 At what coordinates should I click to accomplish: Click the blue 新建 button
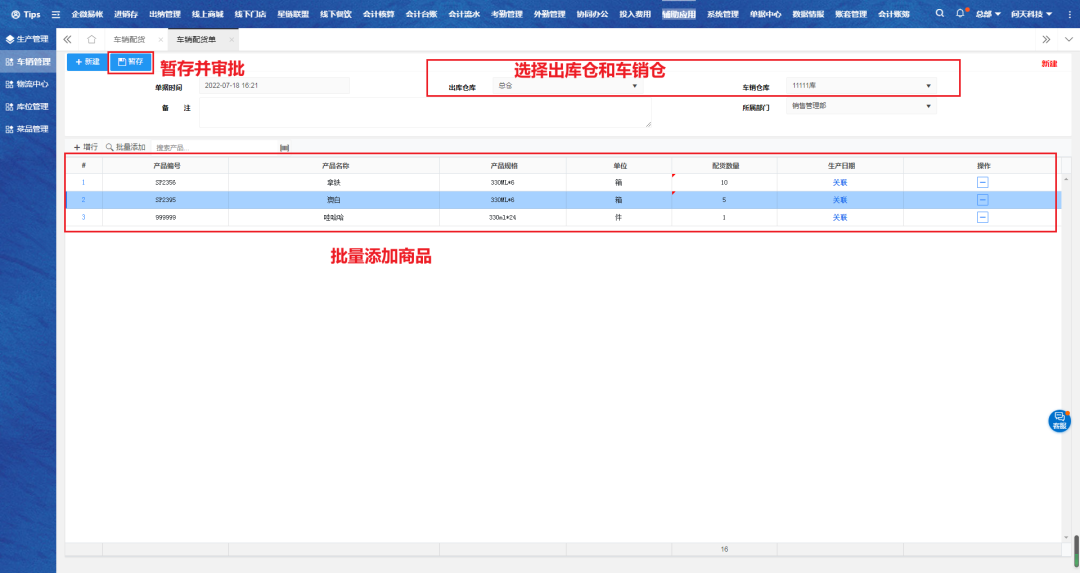(x=87, y=62)
